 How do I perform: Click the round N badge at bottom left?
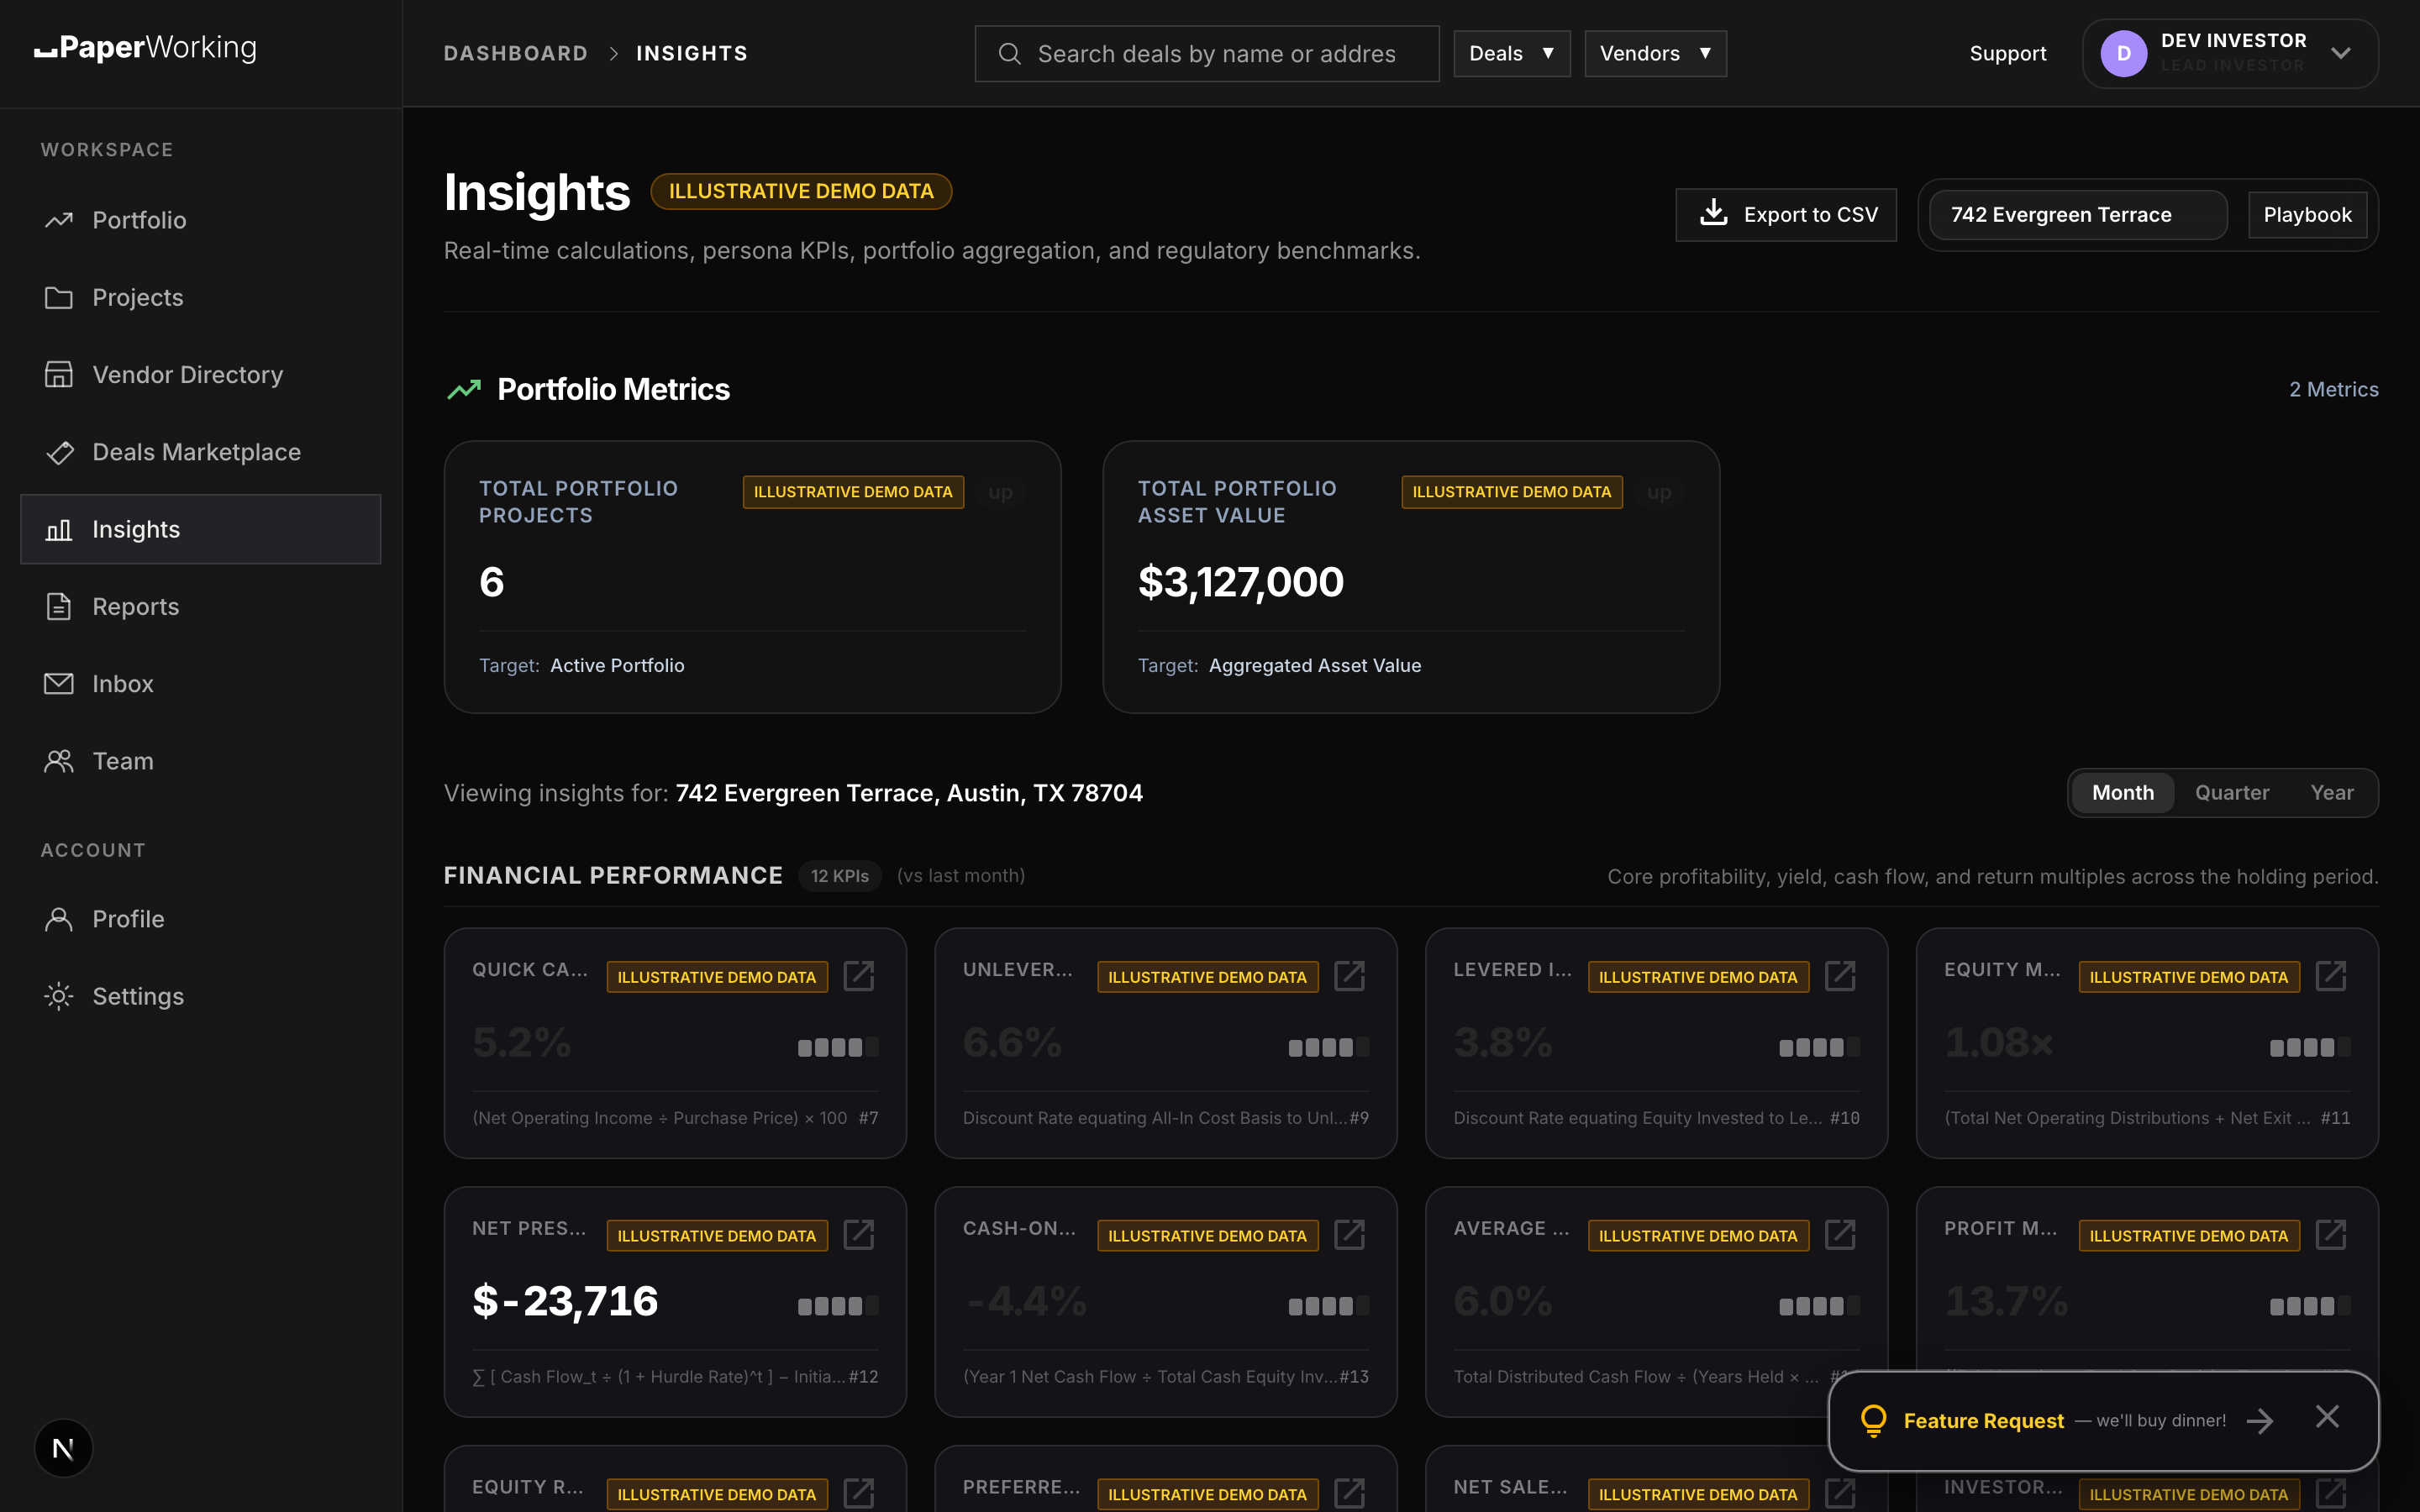pos(63,1448)
